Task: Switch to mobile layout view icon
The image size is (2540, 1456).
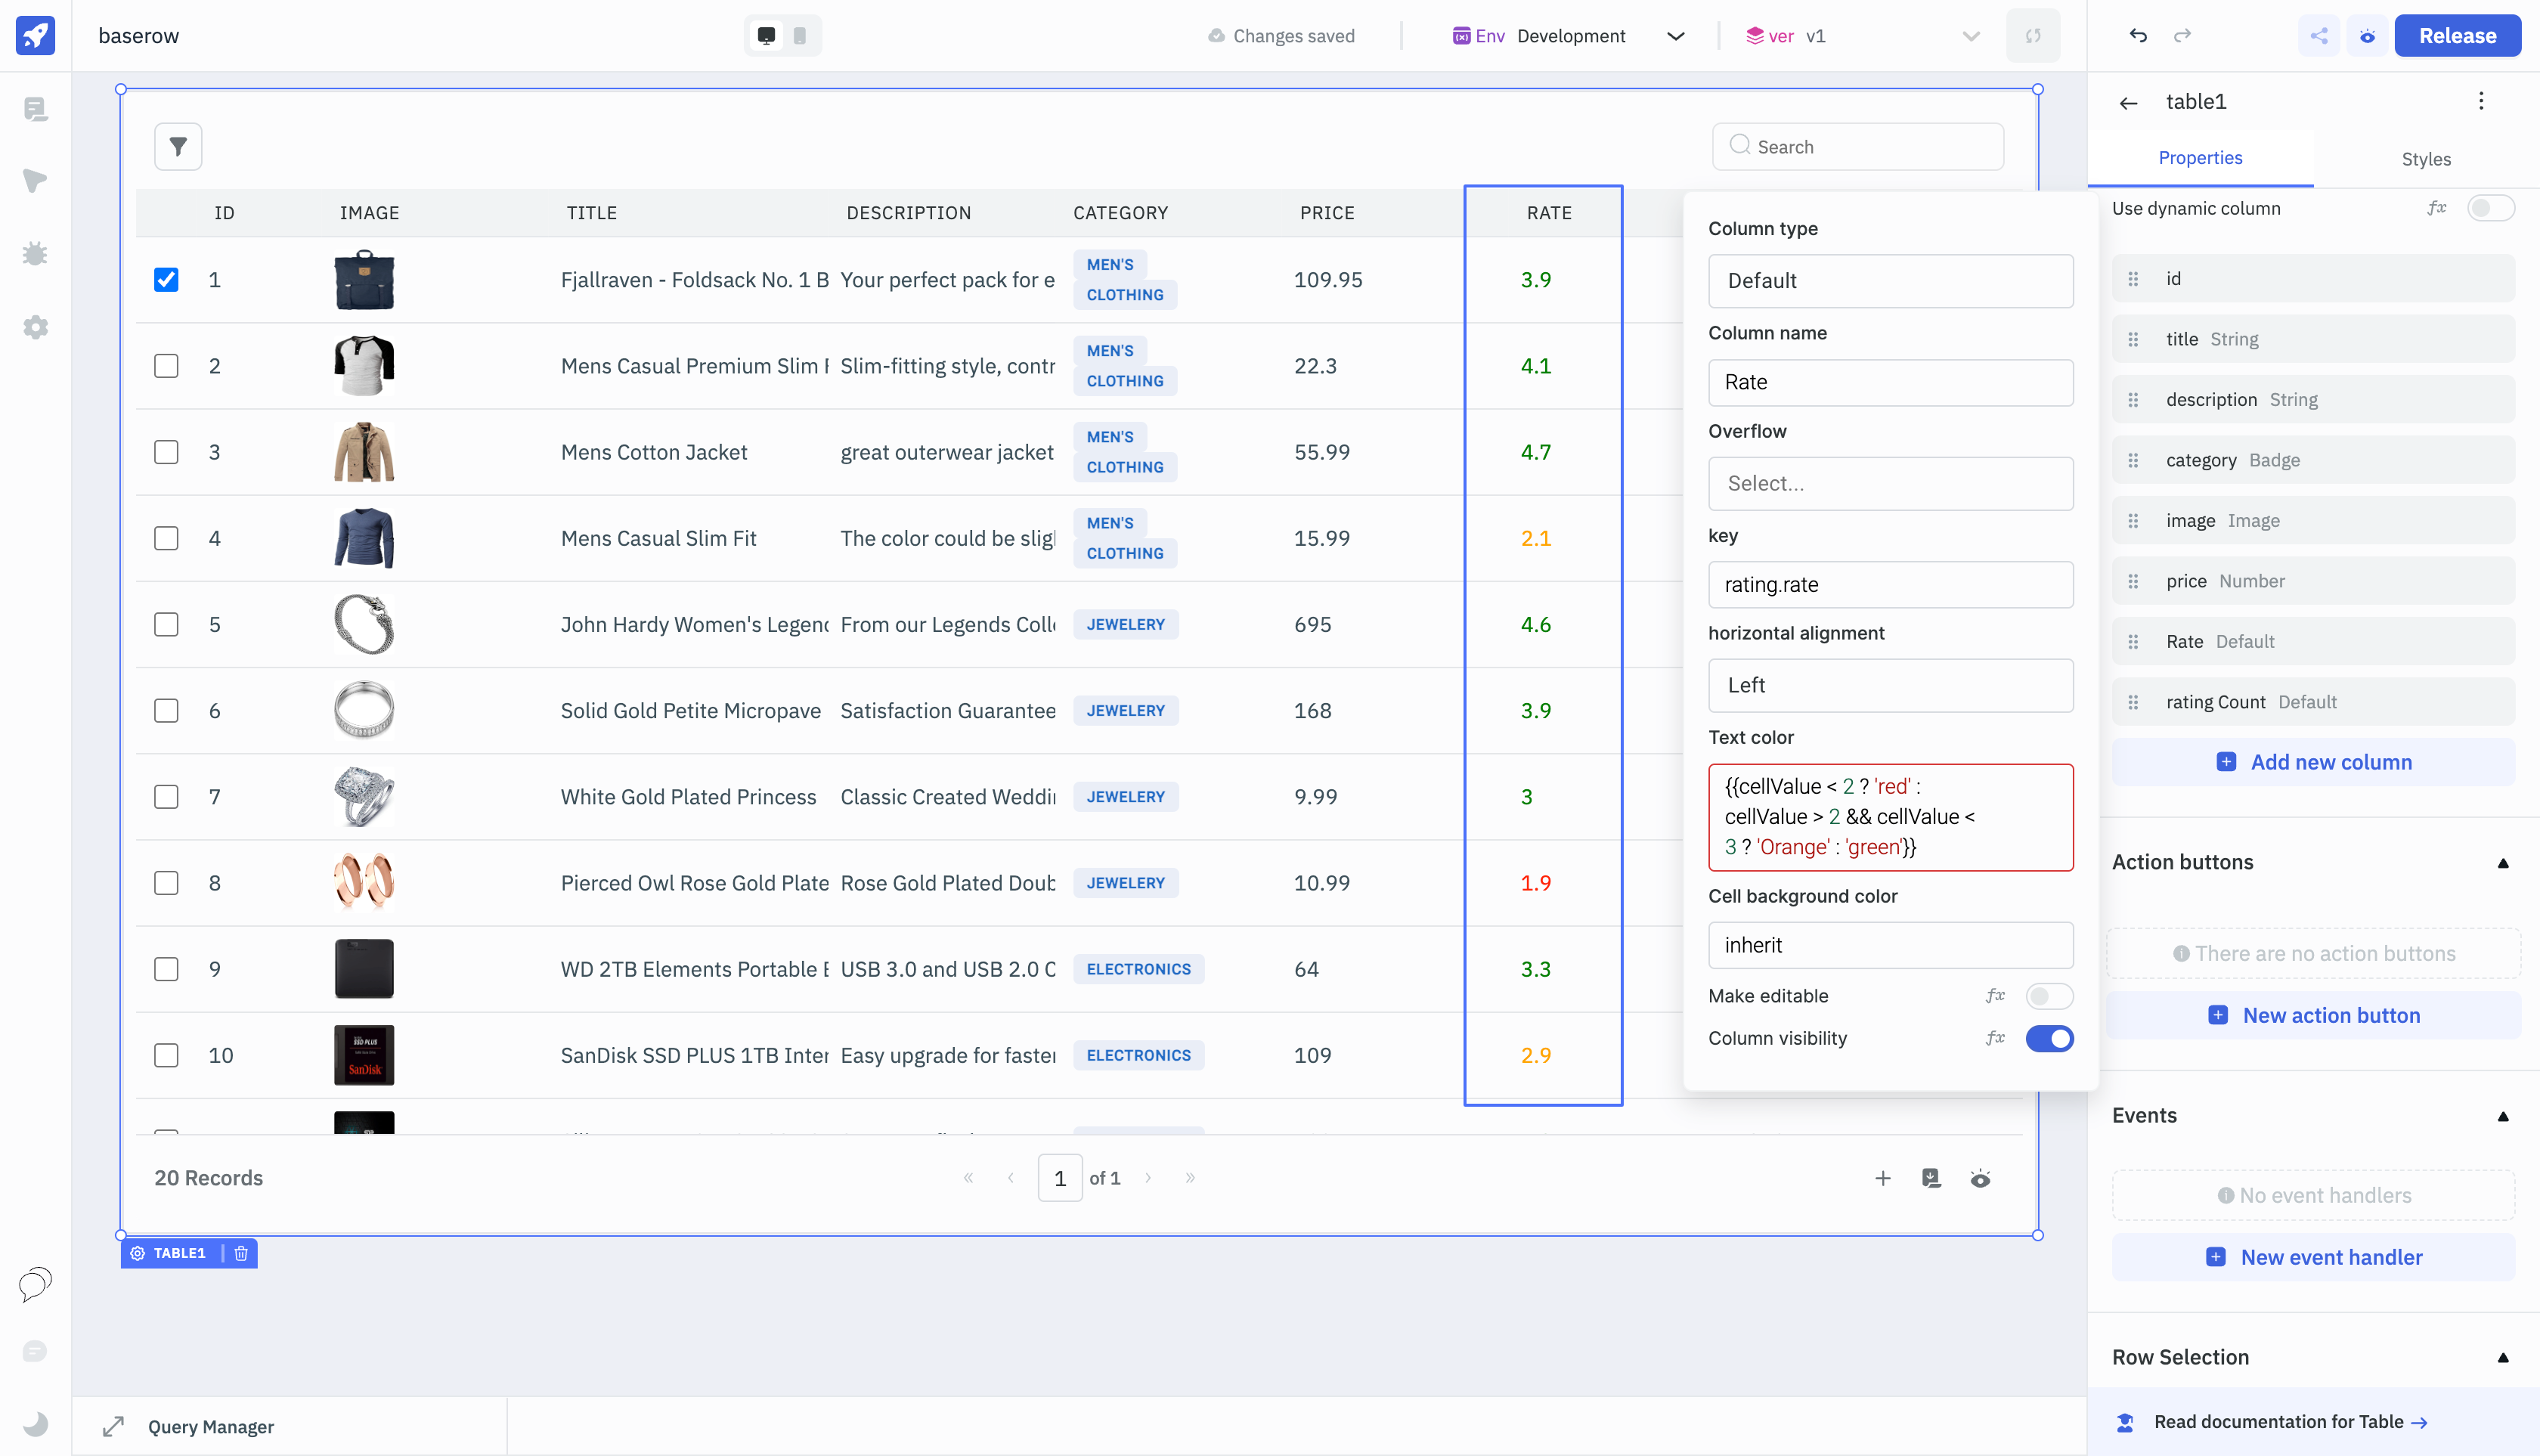Action: tap(800, 36)
